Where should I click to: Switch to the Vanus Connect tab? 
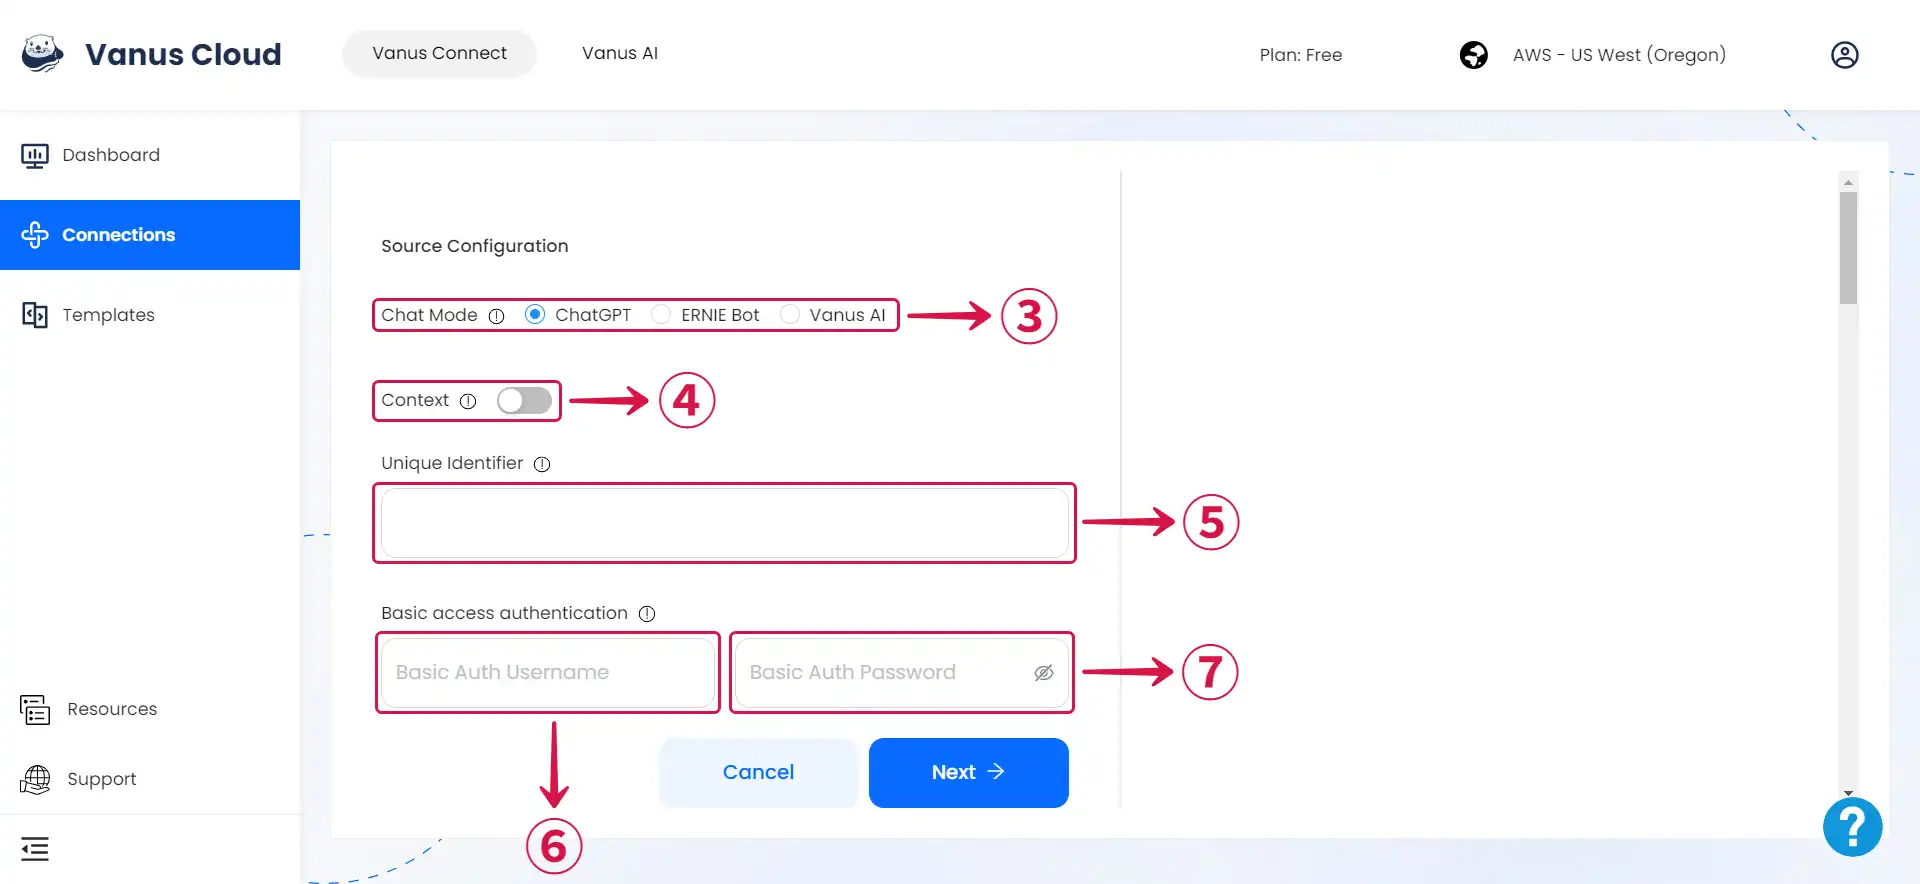coord(440,54)
